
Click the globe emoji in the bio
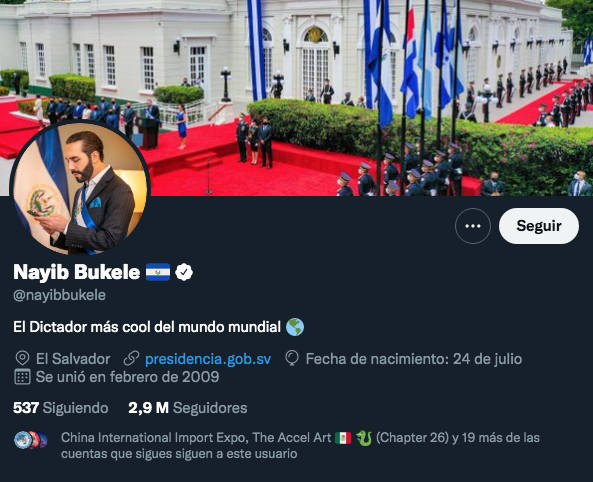click(x=295, y=327)
